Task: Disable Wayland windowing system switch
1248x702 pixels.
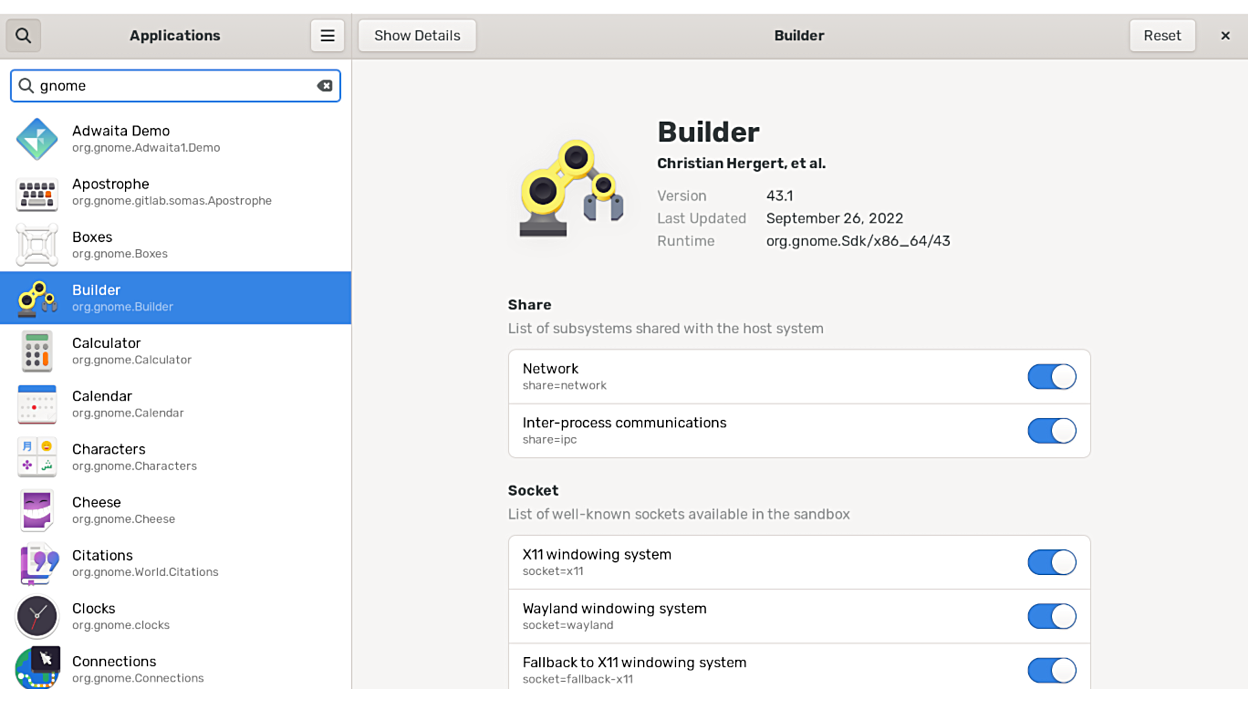Action: (1051, 617)
